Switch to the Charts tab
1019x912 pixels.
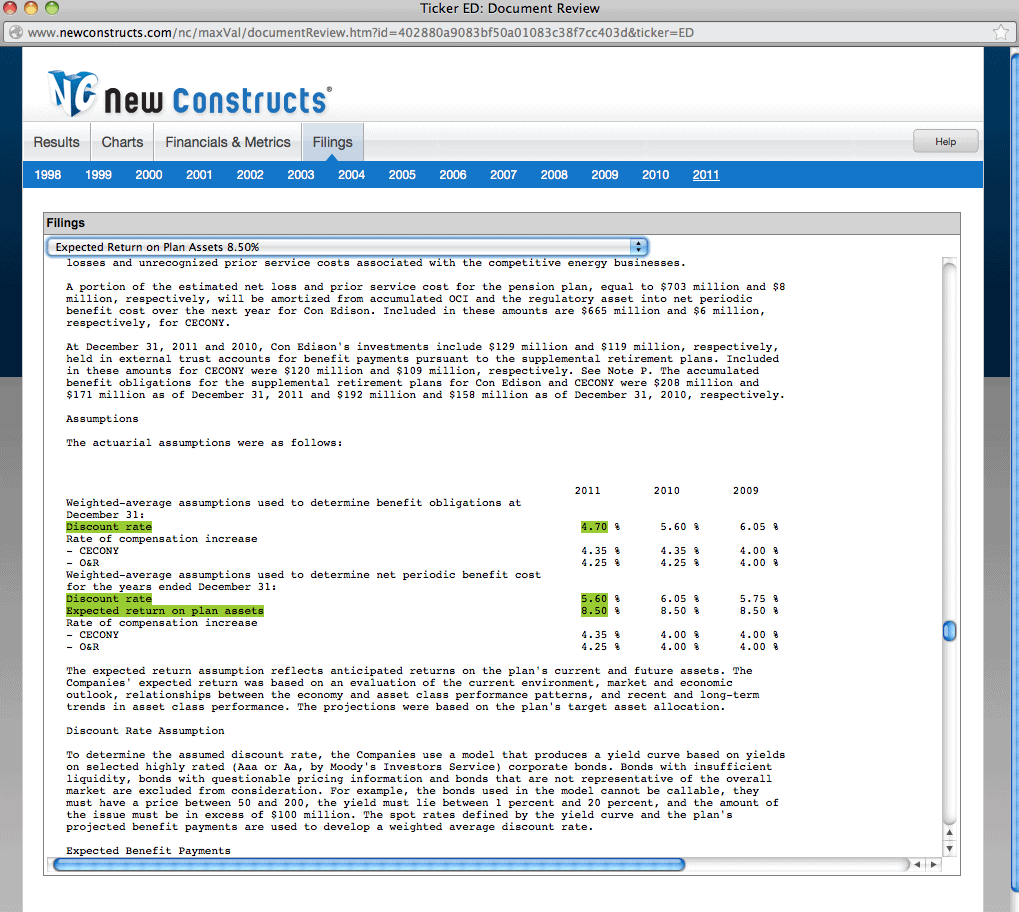[122, 142]
